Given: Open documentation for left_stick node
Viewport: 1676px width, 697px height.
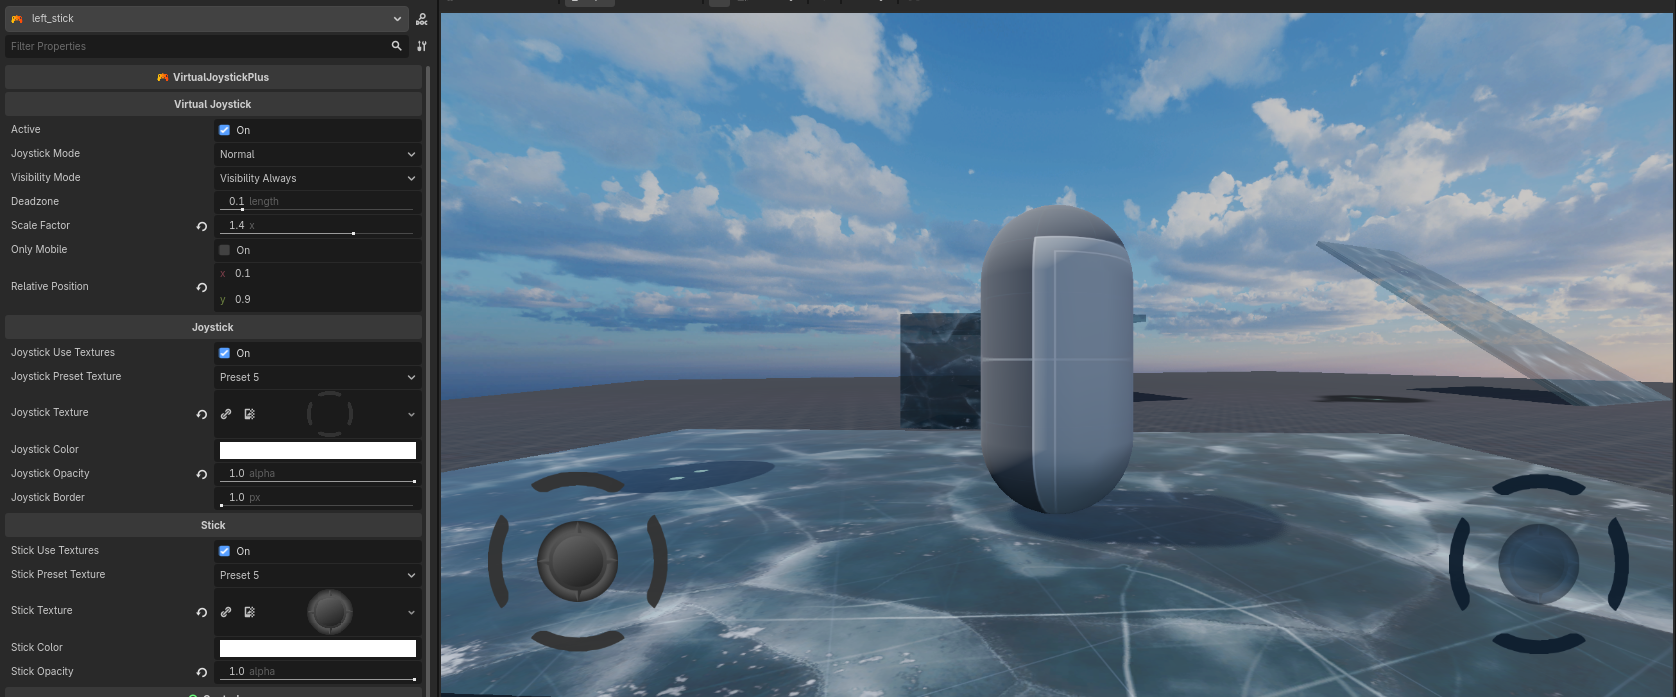Looking at the screenshot, I should tap(422, 19).
